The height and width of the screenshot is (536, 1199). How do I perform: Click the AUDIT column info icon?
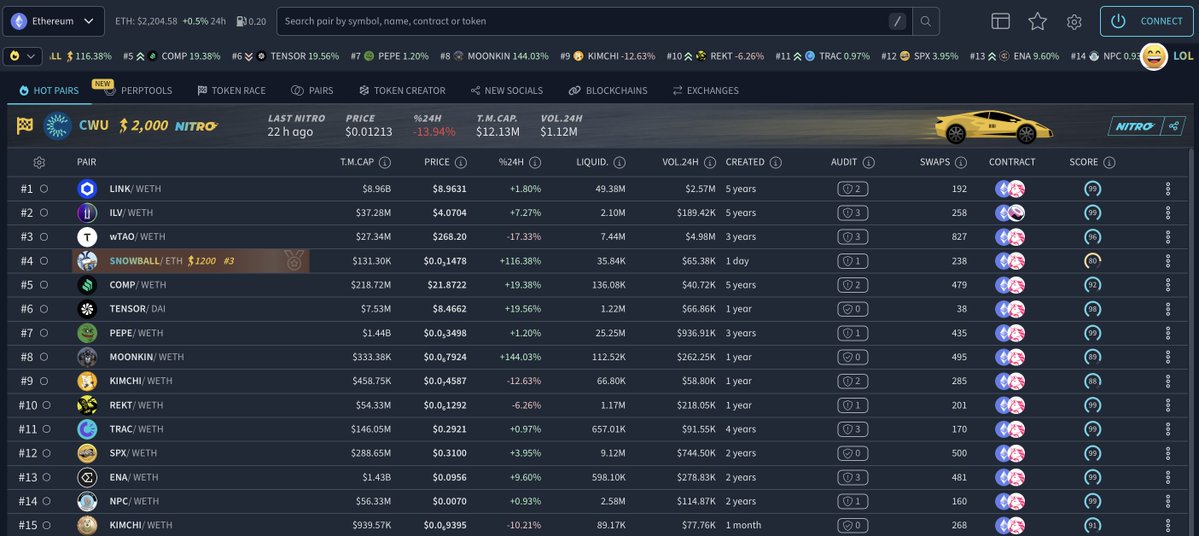pos(869,162)
